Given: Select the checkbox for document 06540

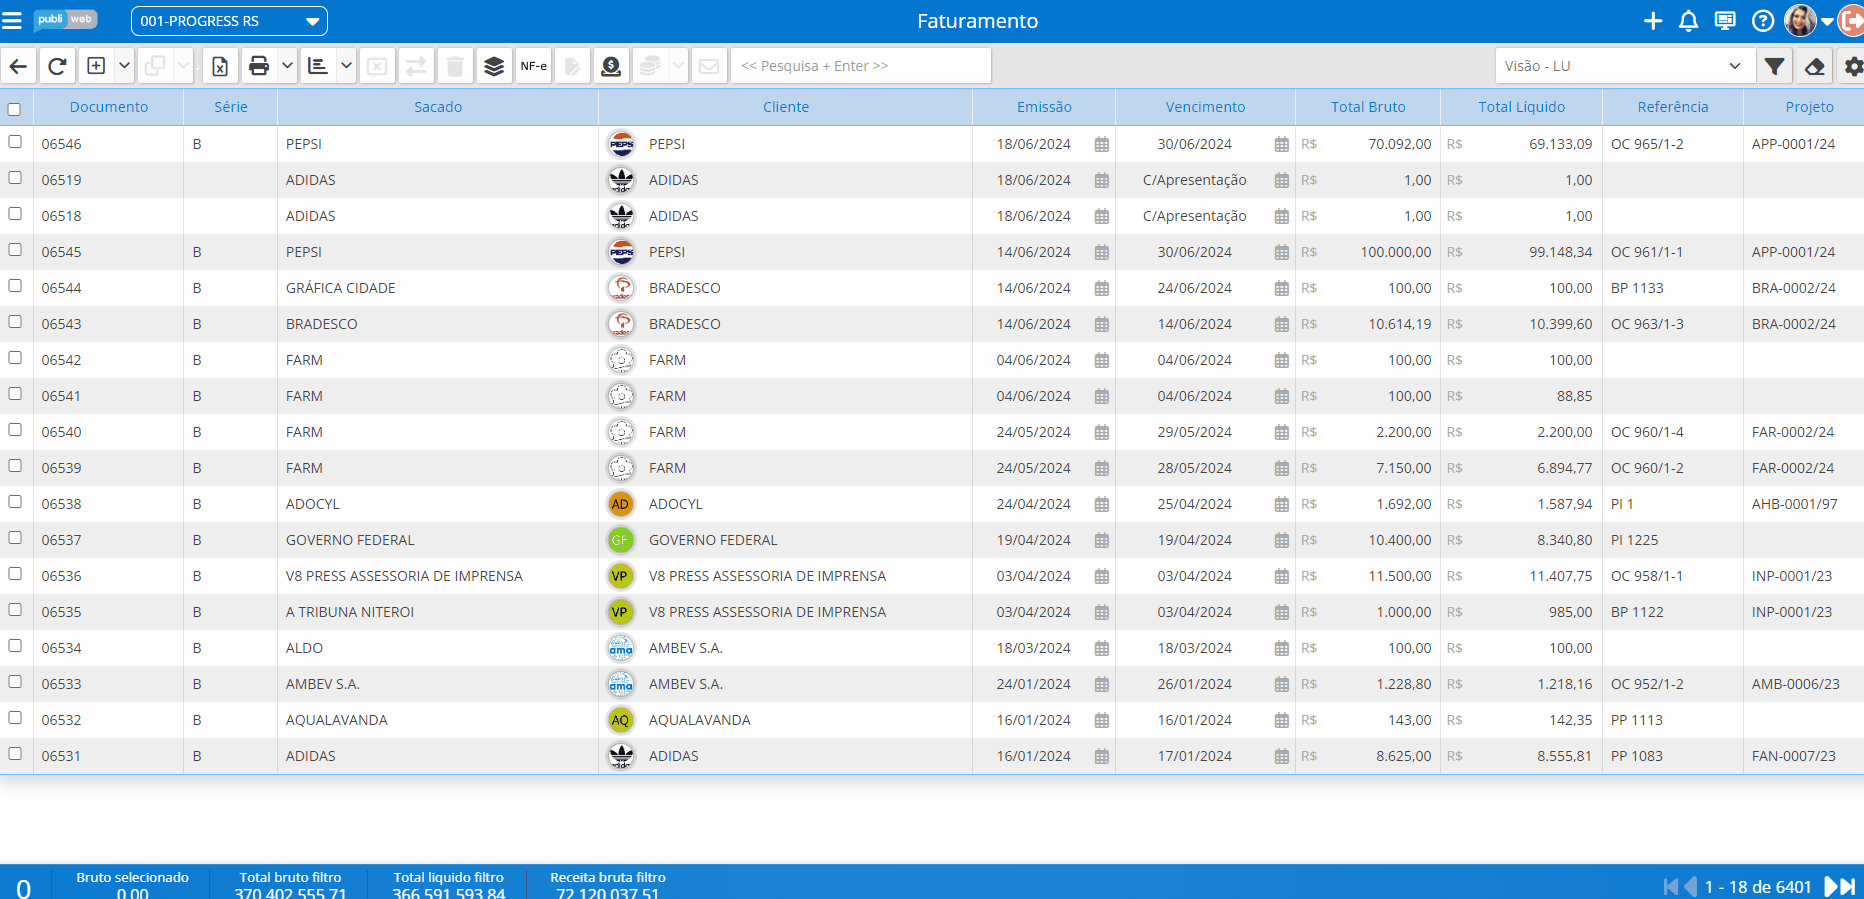Looking at the screenshot, I should (x=15, y=430).
